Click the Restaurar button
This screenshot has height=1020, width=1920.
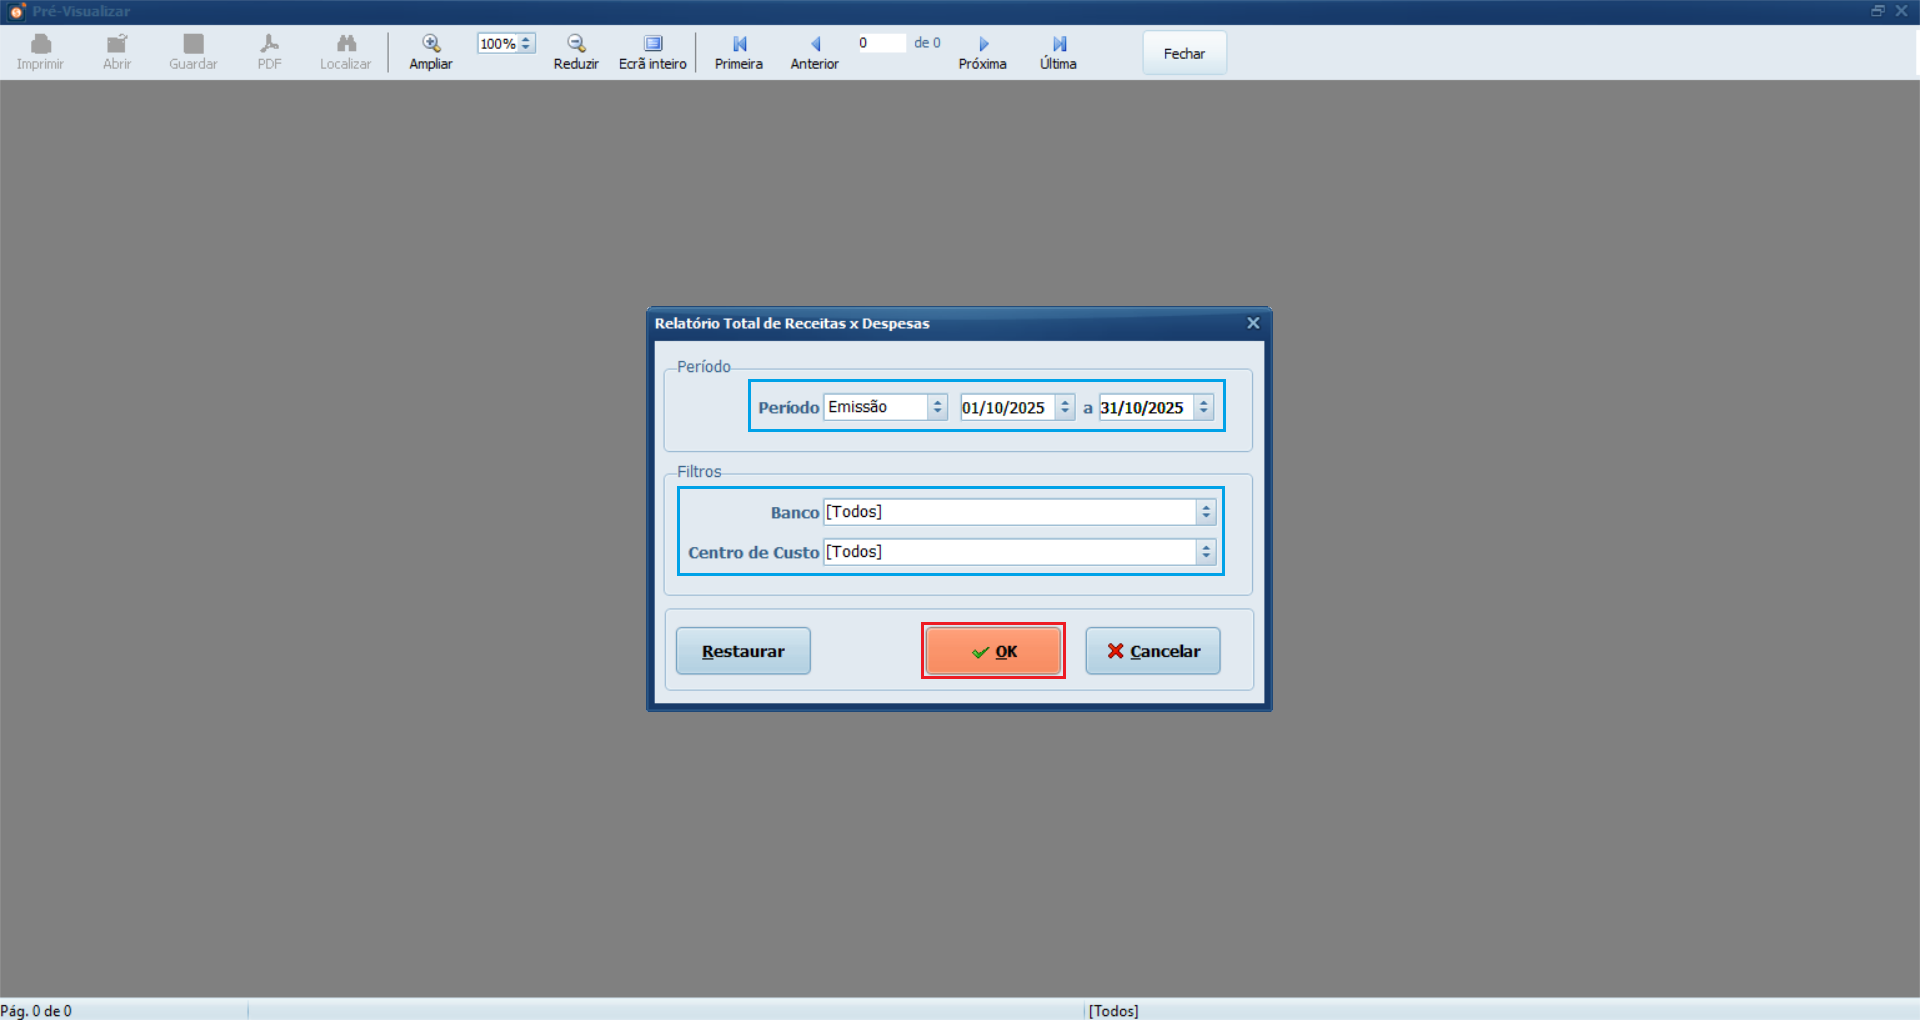click(743, 651)
